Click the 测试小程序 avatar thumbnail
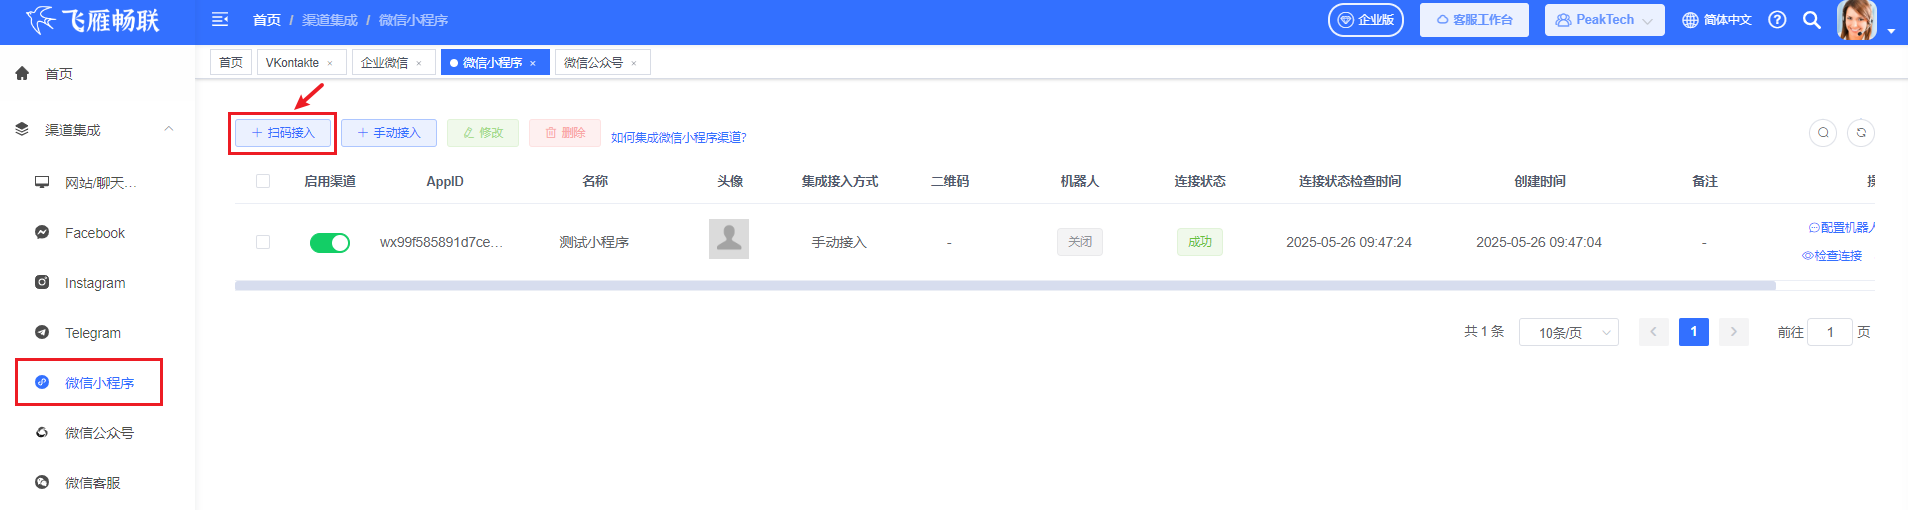Image resolution: width=1908 pixels, height=510 pixels. point(729,239)
